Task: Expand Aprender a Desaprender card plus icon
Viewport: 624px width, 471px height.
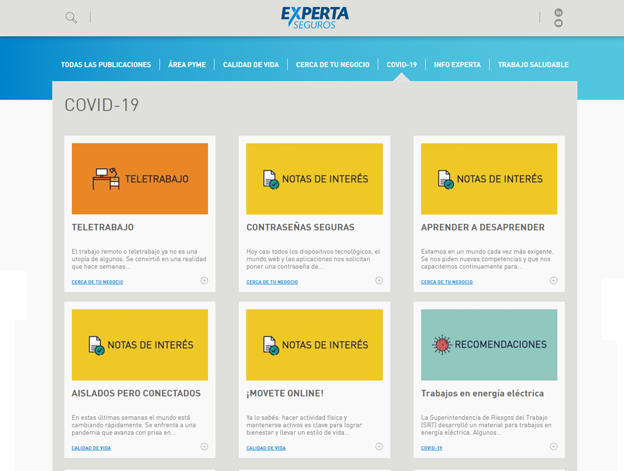Action: click(x=554, y=280)
